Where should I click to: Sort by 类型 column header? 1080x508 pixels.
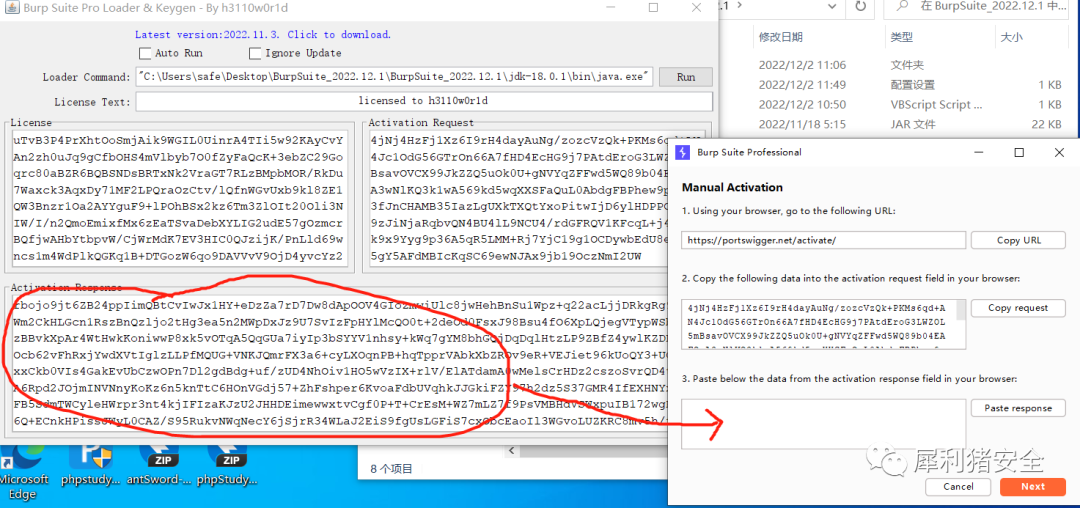[902, 37]
